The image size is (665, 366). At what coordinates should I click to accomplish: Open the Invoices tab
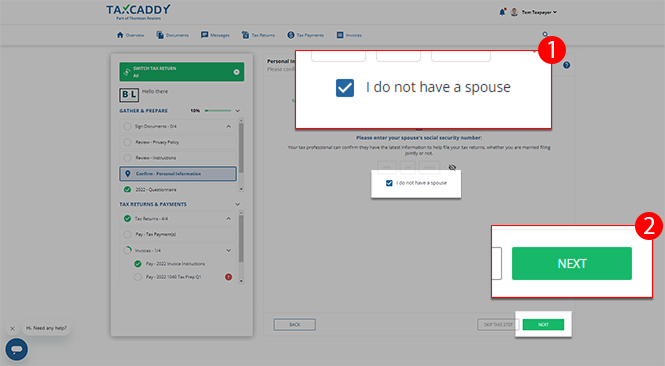click(349, 35)
